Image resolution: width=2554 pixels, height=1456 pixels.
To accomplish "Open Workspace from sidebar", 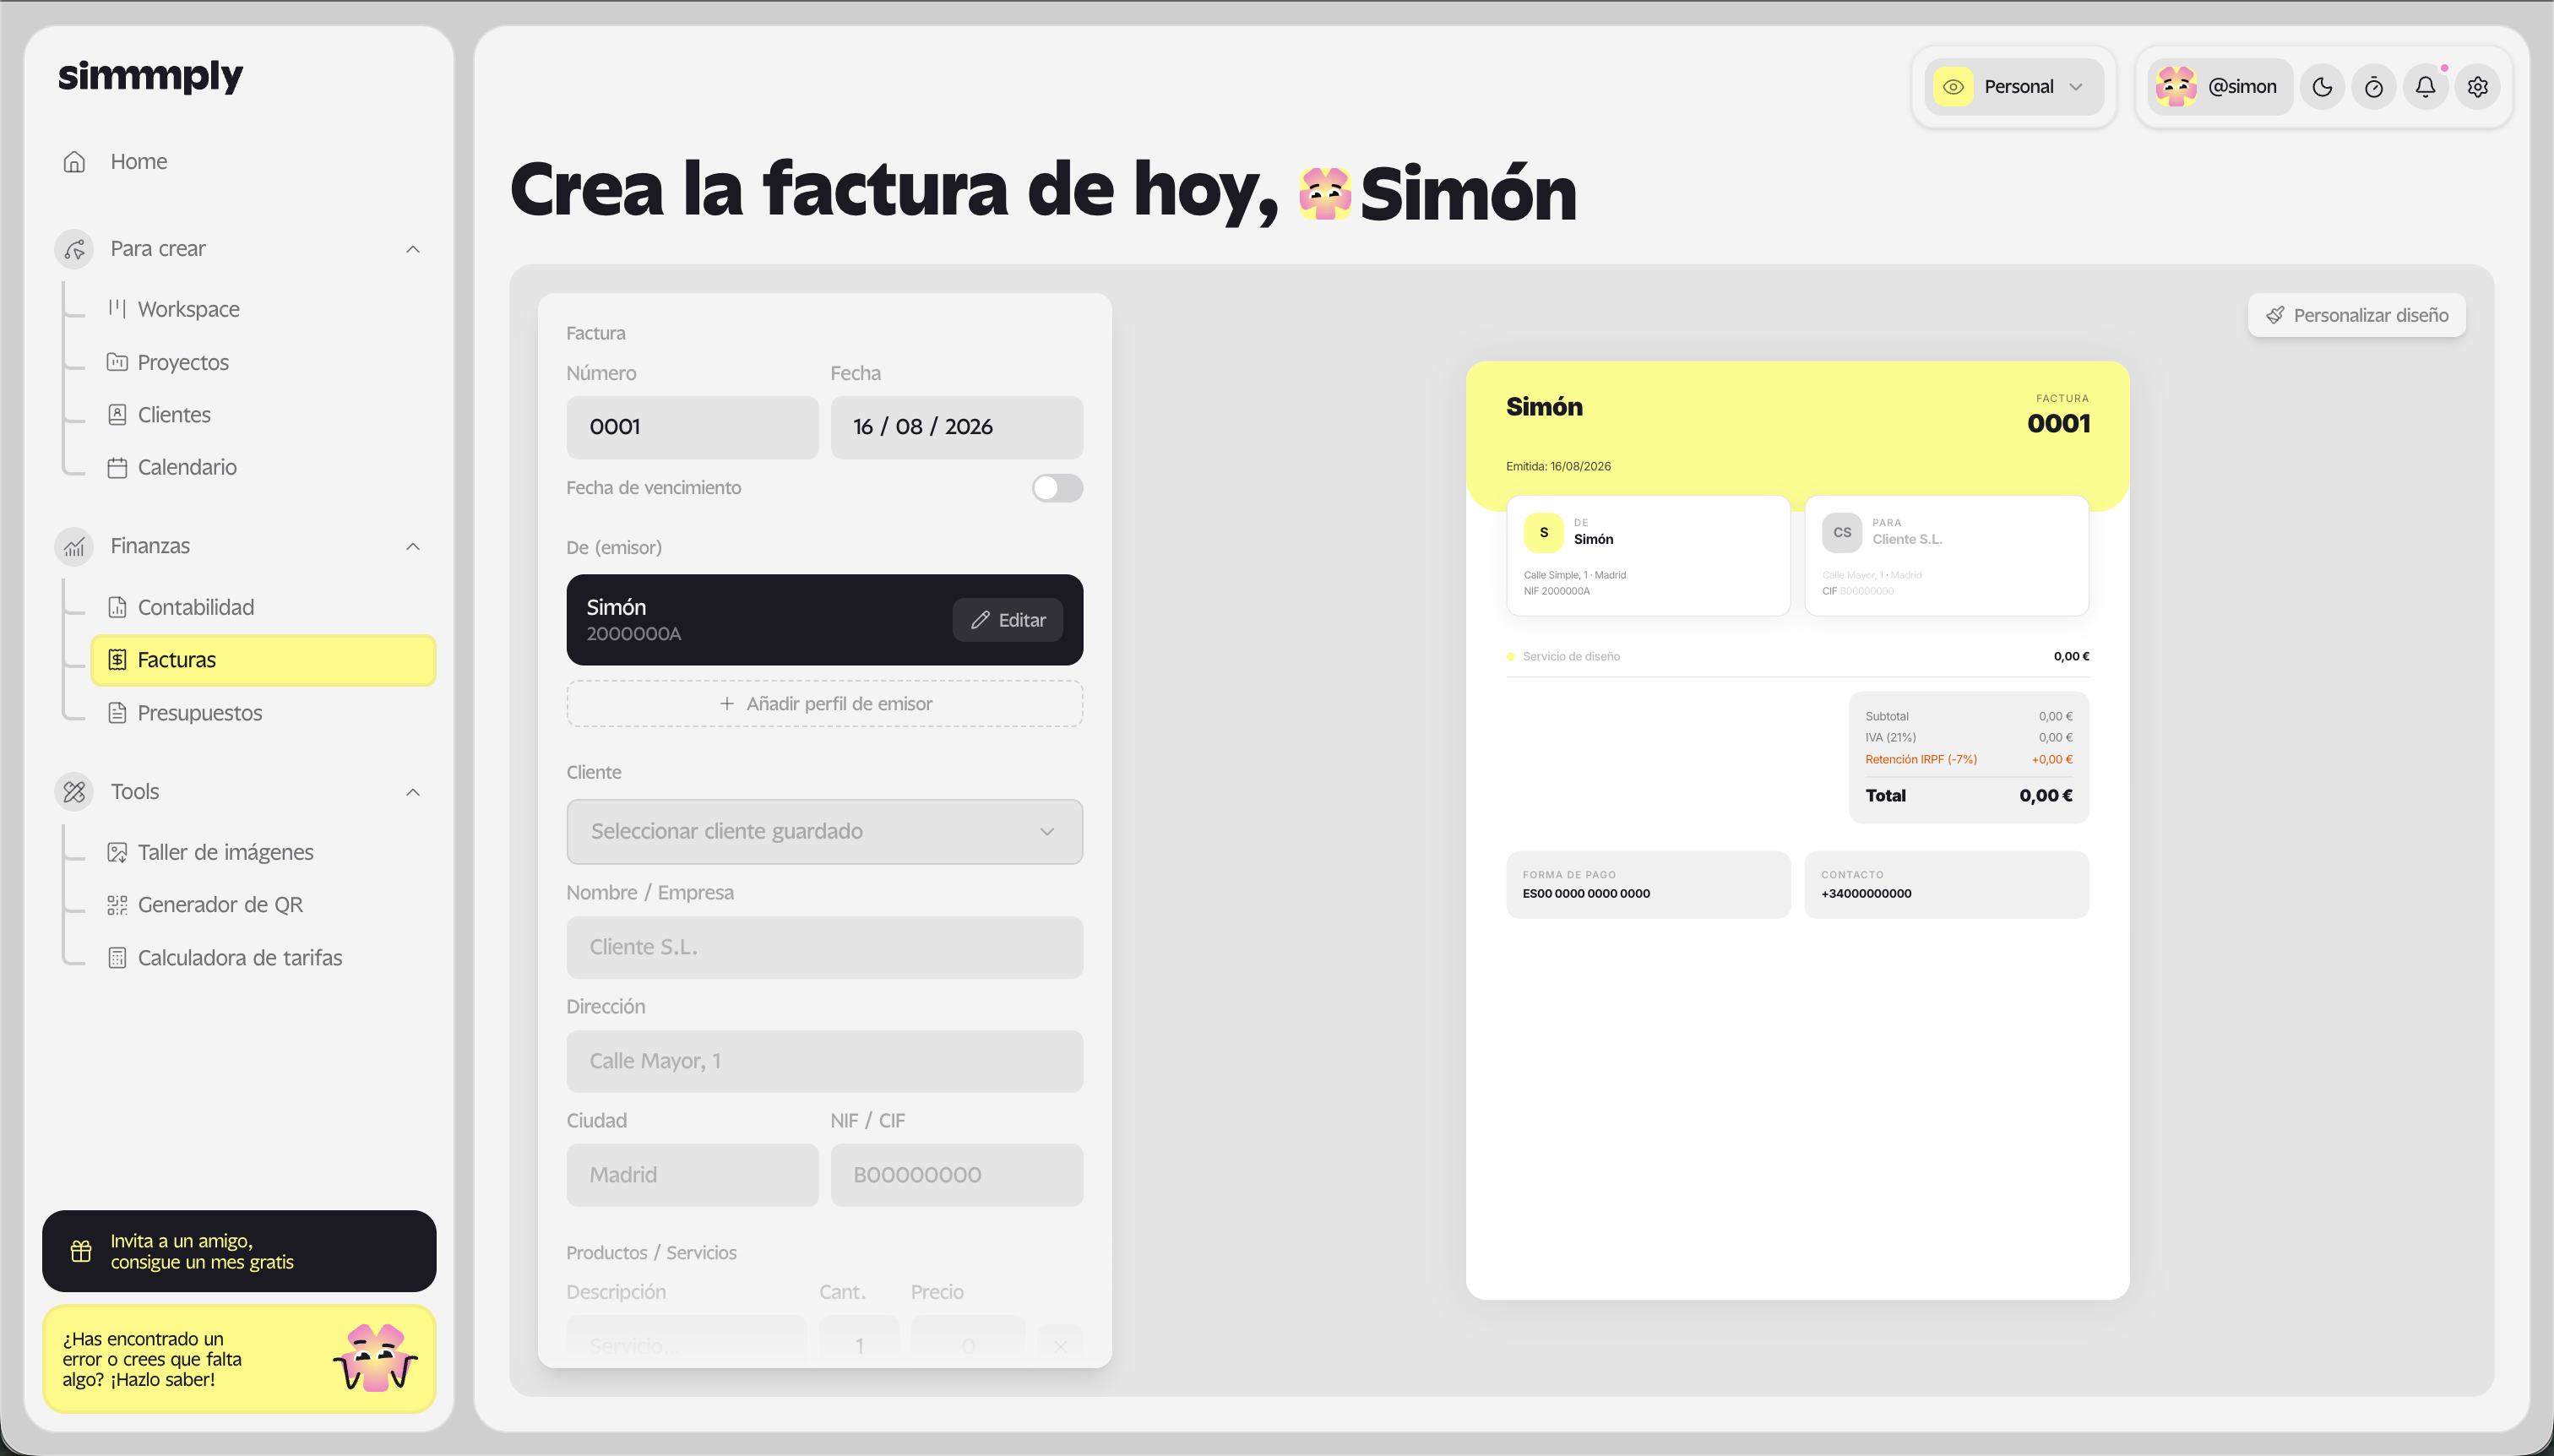I will [188, 309].
